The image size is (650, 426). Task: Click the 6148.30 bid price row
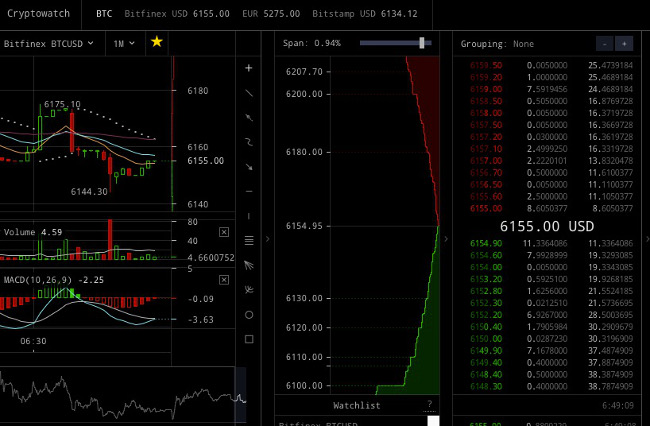[551, 387]
